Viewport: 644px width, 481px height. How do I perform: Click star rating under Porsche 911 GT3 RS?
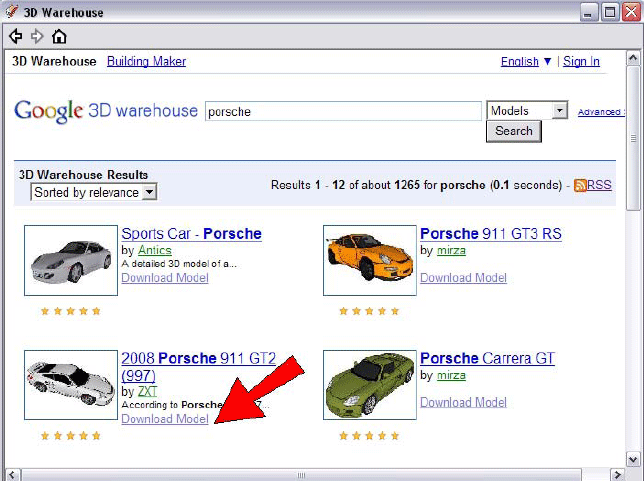tap(369, 311)
